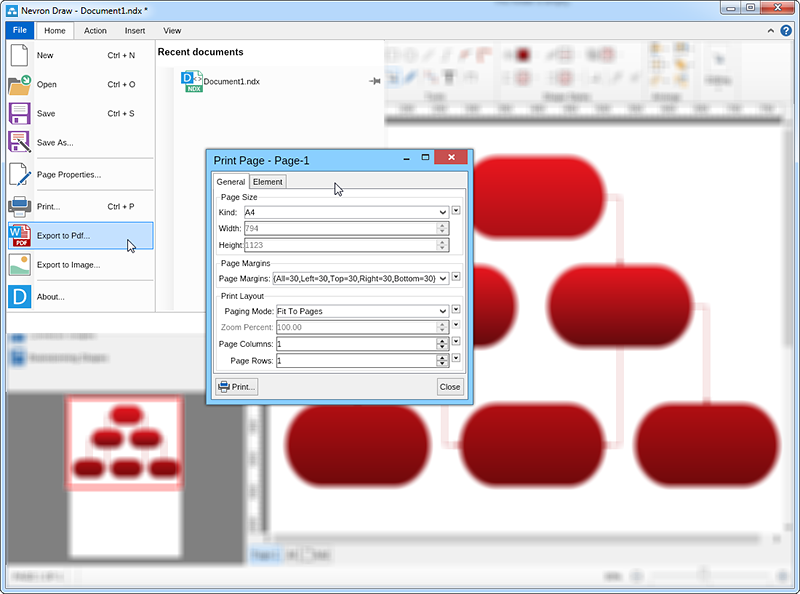Choose New from the File menu
The image size is (800, 594).
coord(81,55)
